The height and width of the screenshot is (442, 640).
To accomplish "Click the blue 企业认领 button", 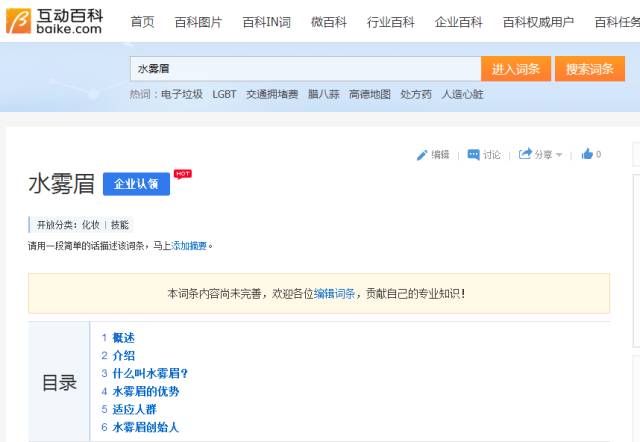I will 136,184.
